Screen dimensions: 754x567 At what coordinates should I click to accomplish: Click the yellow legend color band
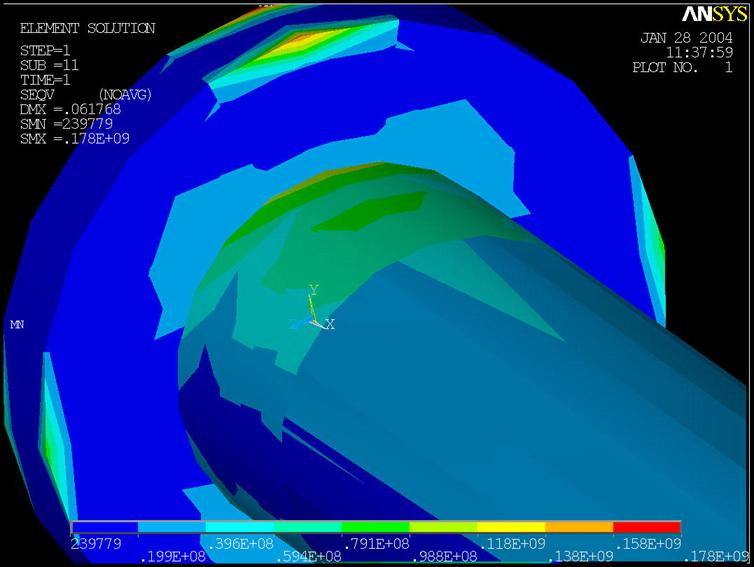point(511,527)
